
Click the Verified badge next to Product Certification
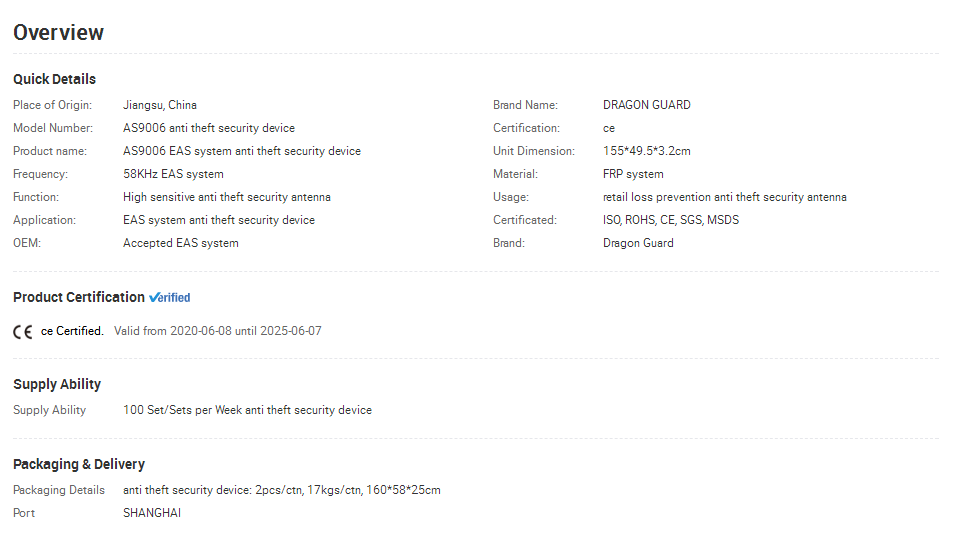pyautogui.click(x=170, y=297)
